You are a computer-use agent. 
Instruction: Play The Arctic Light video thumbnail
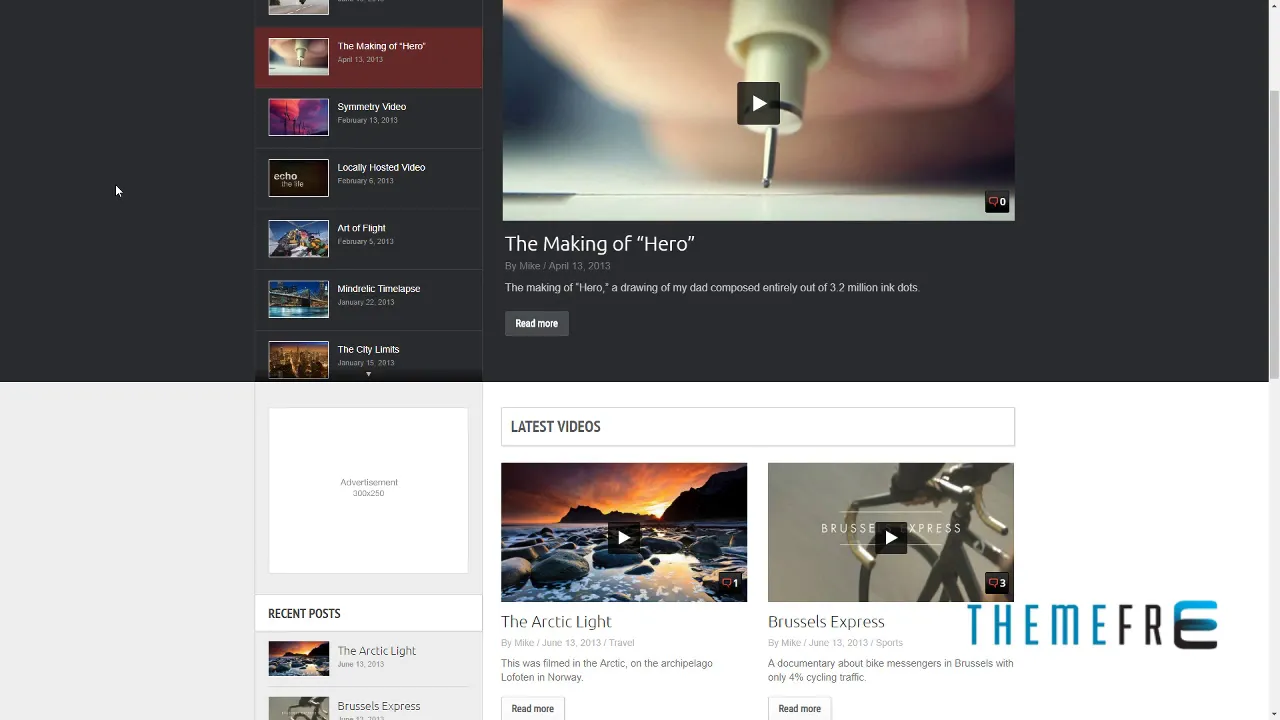tap(623, 537)
